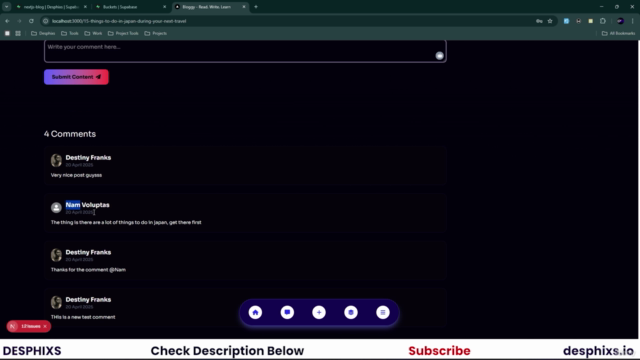Viewport: 640px width, 360px height.
Task: Click the localhost address bar
Action: pyautogui.click(x=286, y=21)
